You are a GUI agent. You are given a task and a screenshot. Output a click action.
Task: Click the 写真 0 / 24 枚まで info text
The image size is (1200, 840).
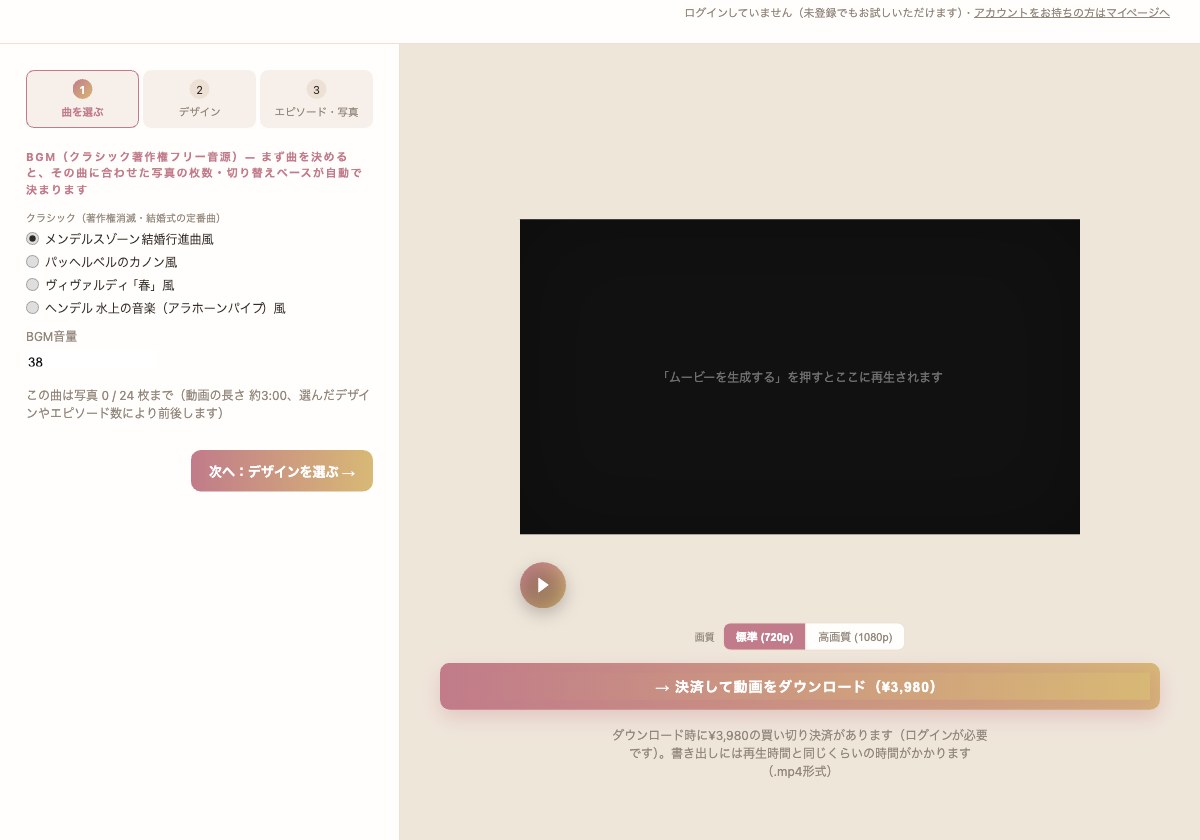199,404
